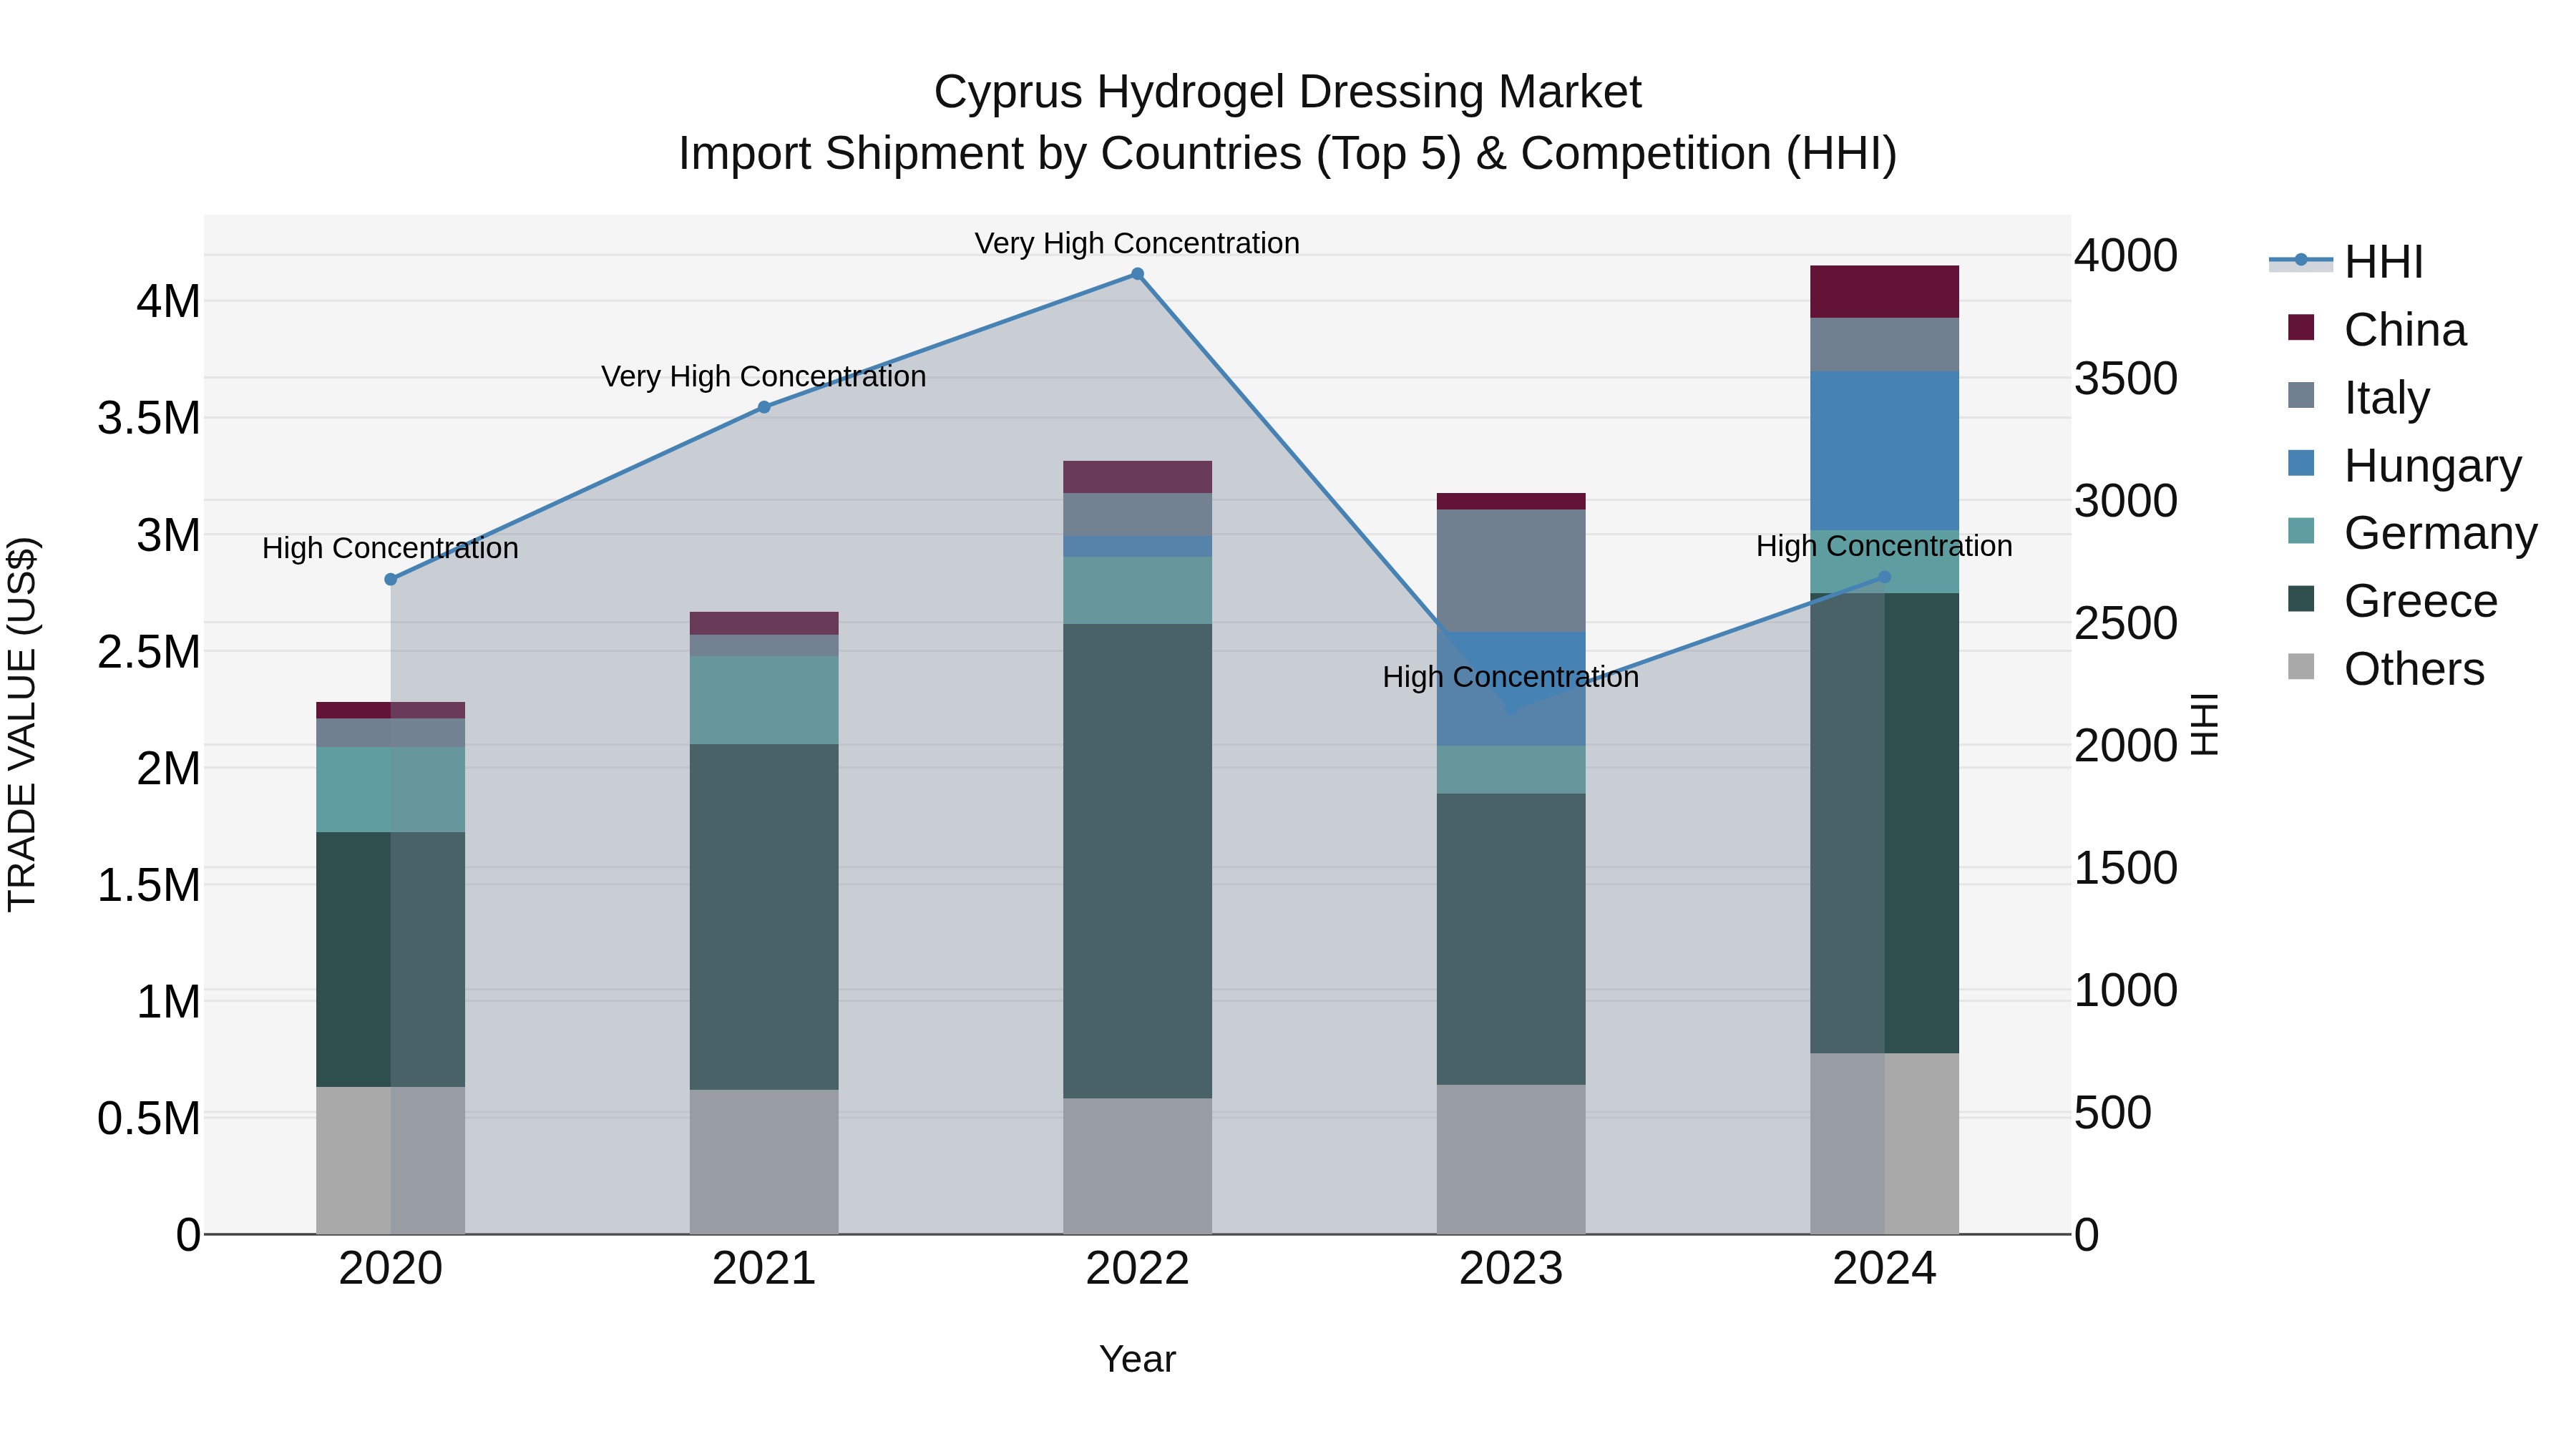Click the China segment atop 2024 bar

pos(1885,291)
